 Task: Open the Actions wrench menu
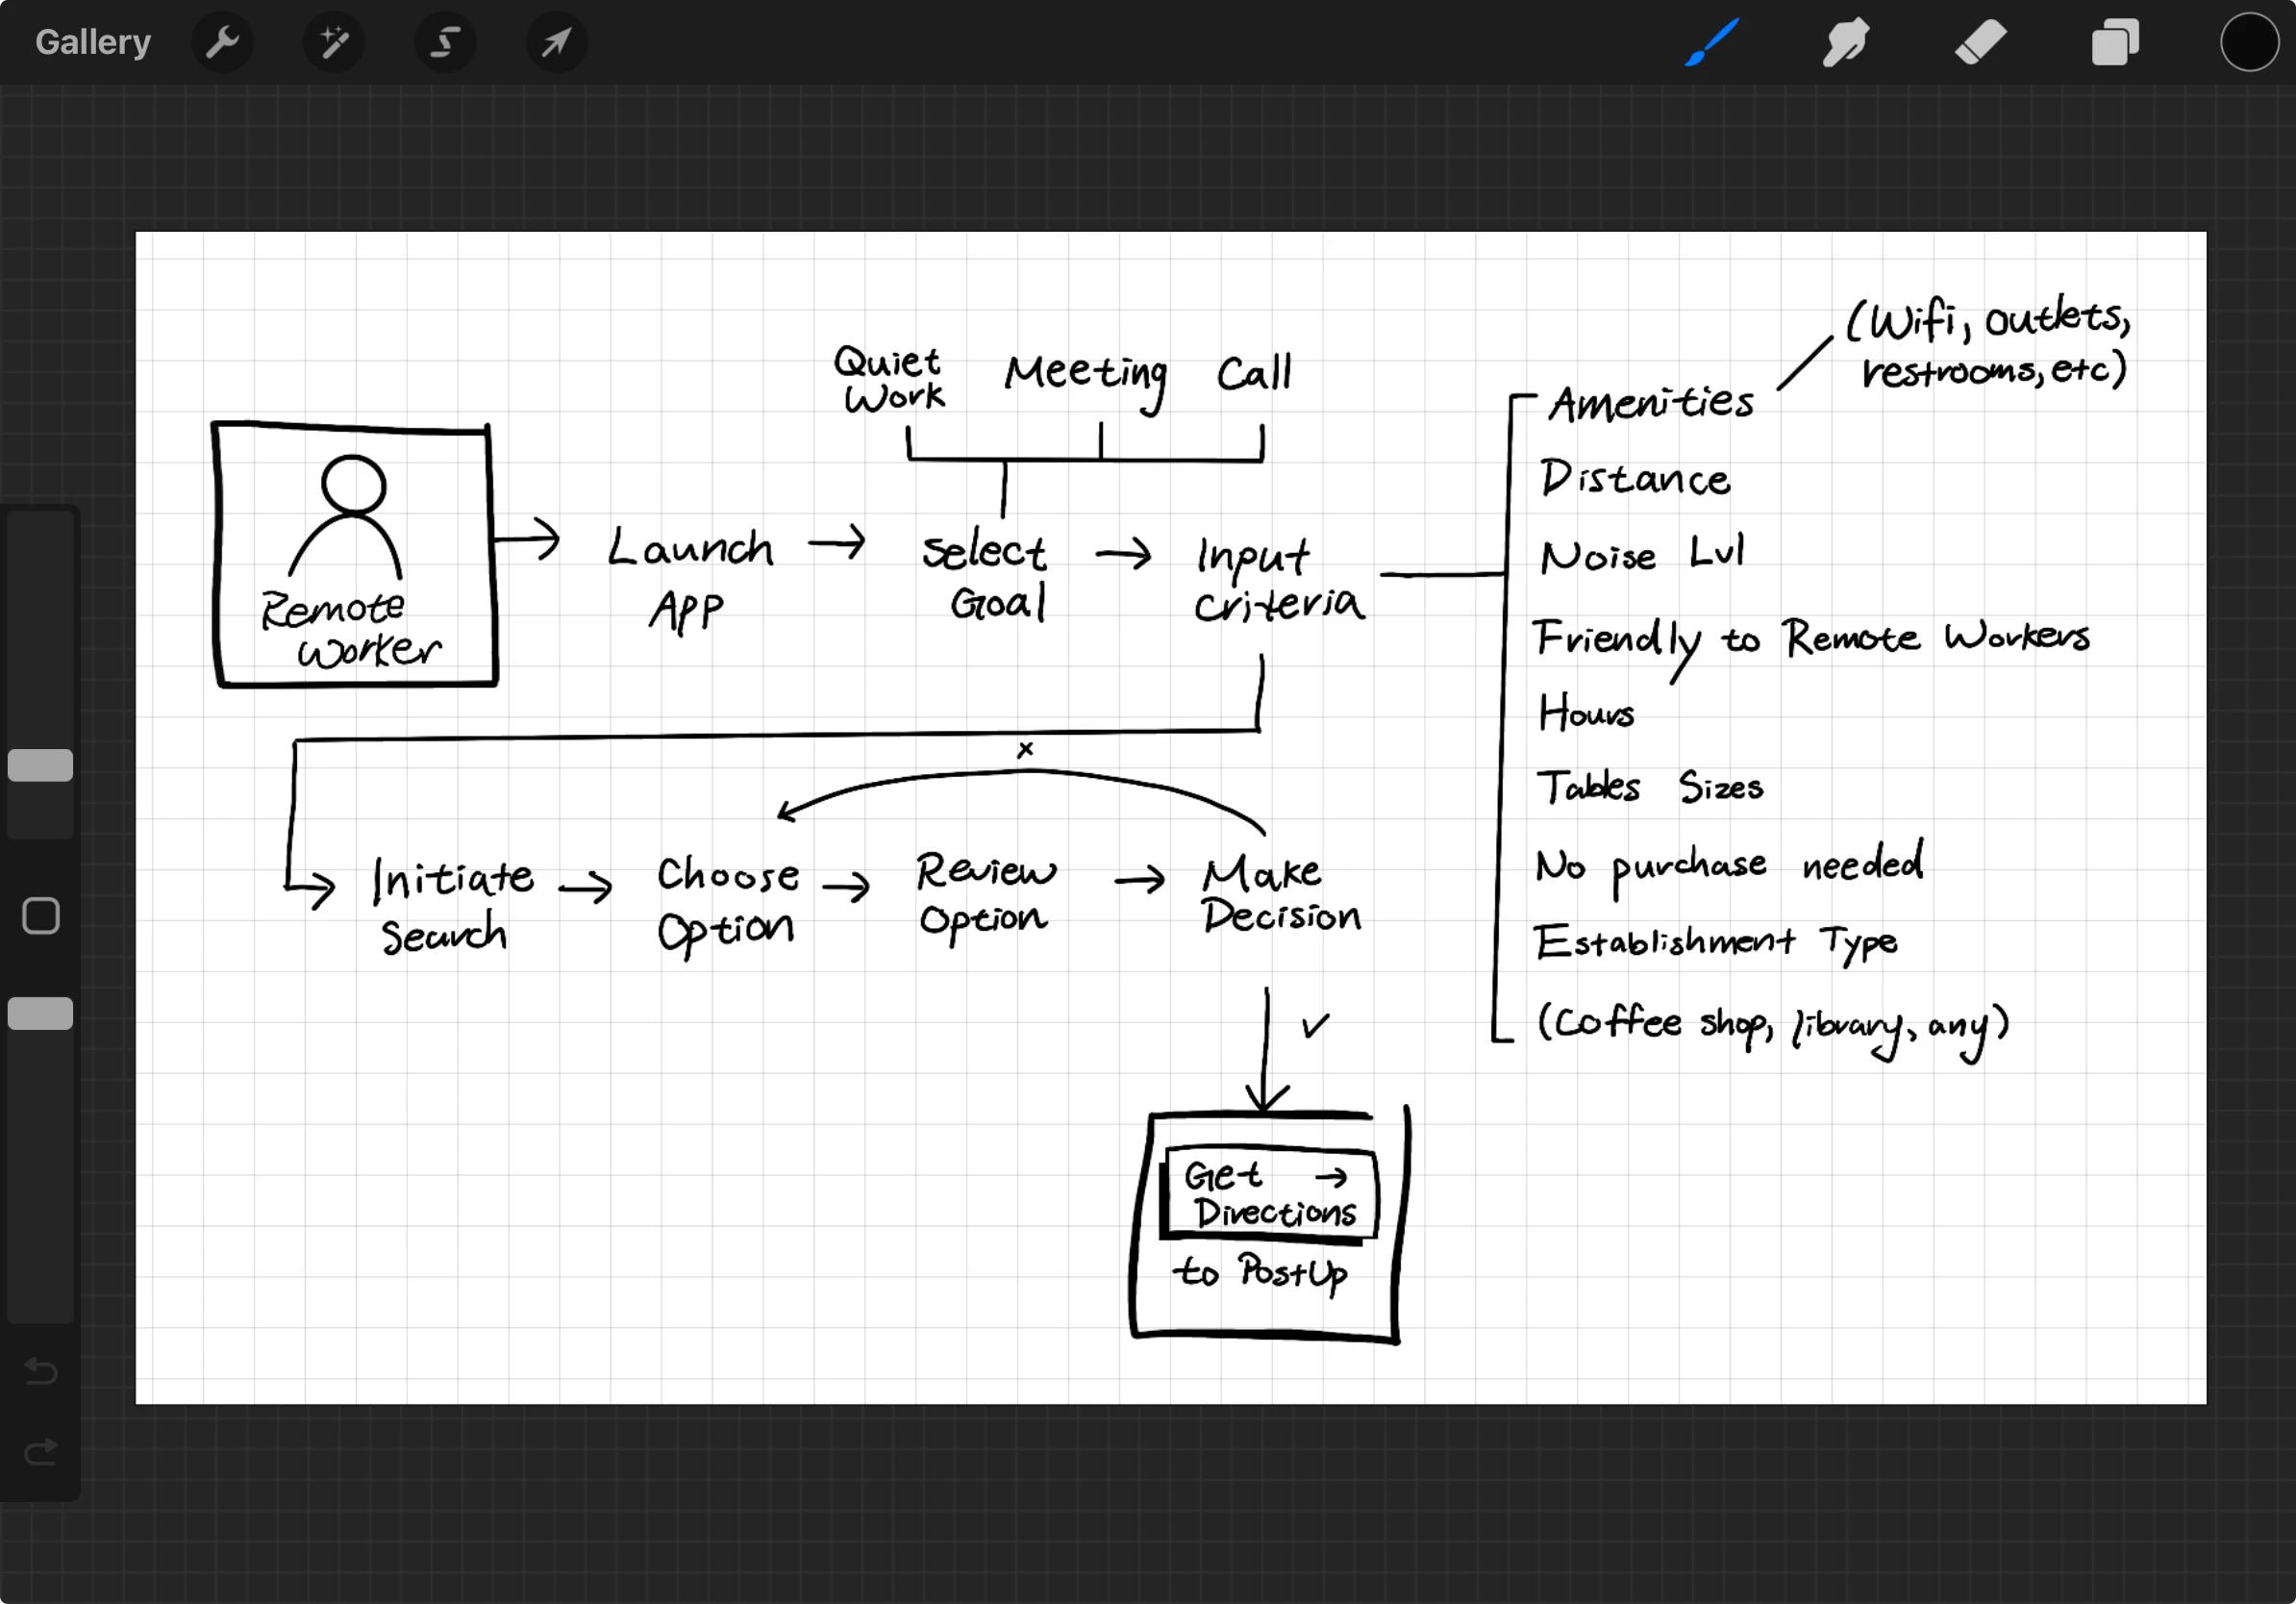pos(222,42)
